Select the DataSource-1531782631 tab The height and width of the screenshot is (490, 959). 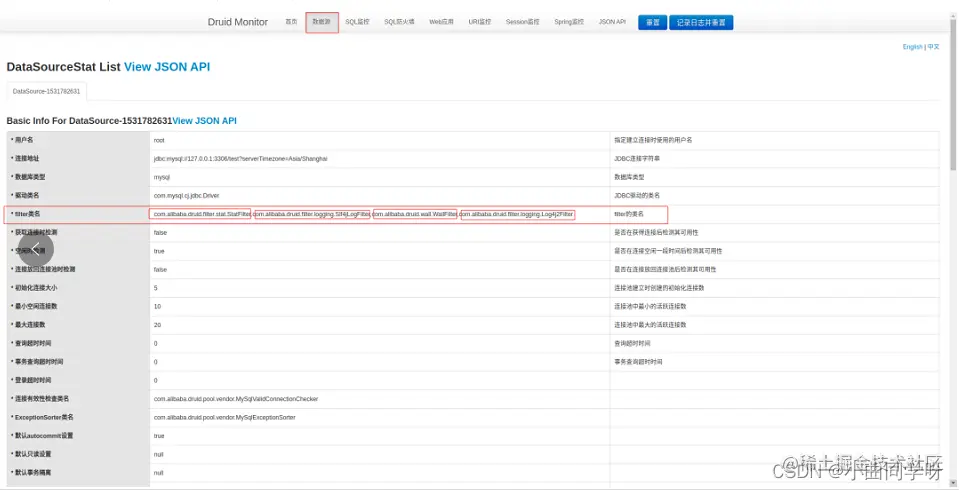click(46, 91)
